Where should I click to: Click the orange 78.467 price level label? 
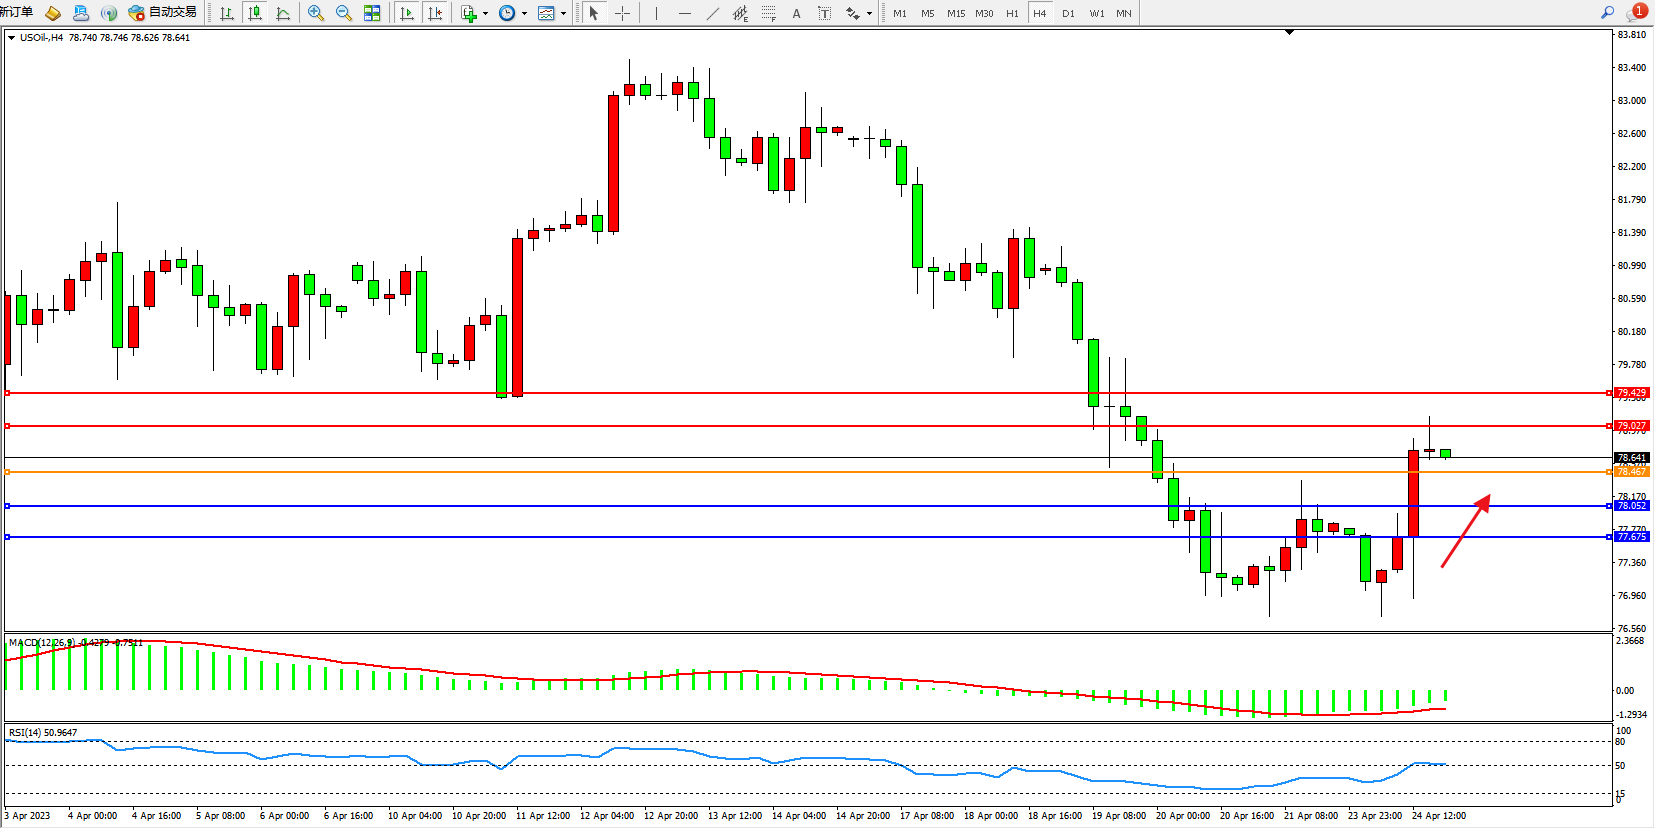(1631, 471)
